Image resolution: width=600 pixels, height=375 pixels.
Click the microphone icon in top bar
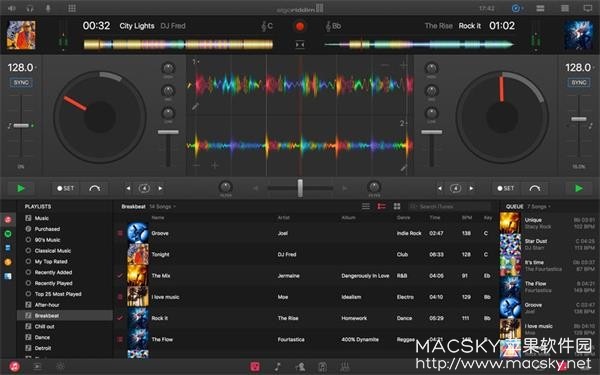[48, 8]
